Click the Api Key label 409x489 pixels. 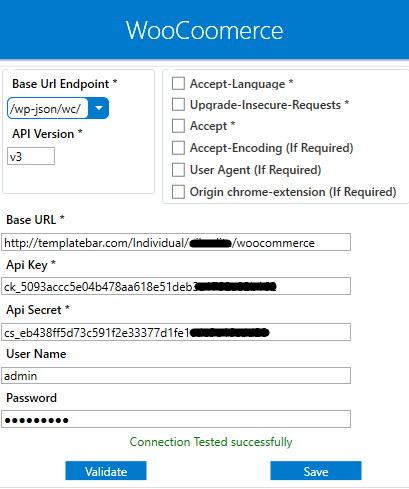(31, 265)
